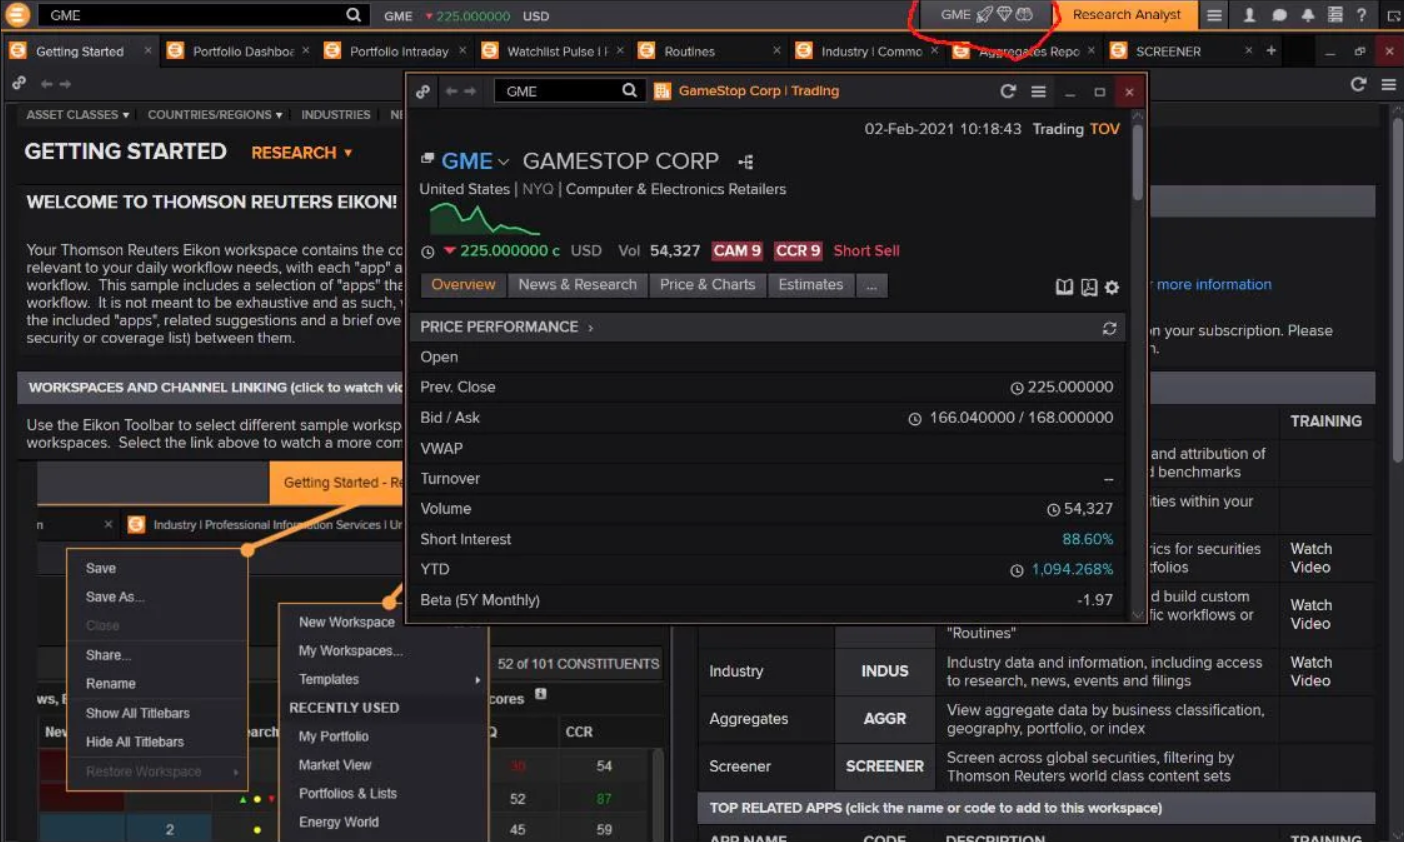Viewport: 1404px width, 842px height.
Task: Expand PRICE PERFORMANCE section arrow
Action: pyautogui.click(x=590, y=328)
